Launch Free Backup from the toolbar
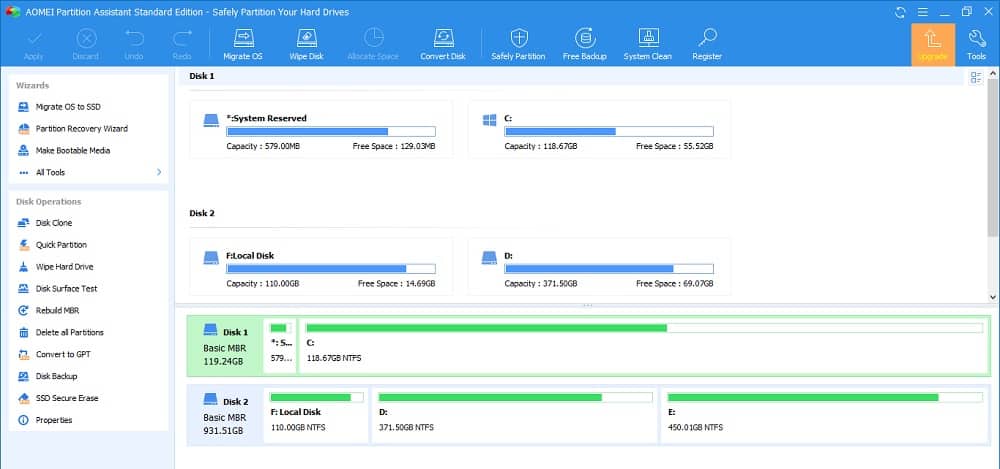The width and height of the screenshot is (1000, 469). point(584,43)
